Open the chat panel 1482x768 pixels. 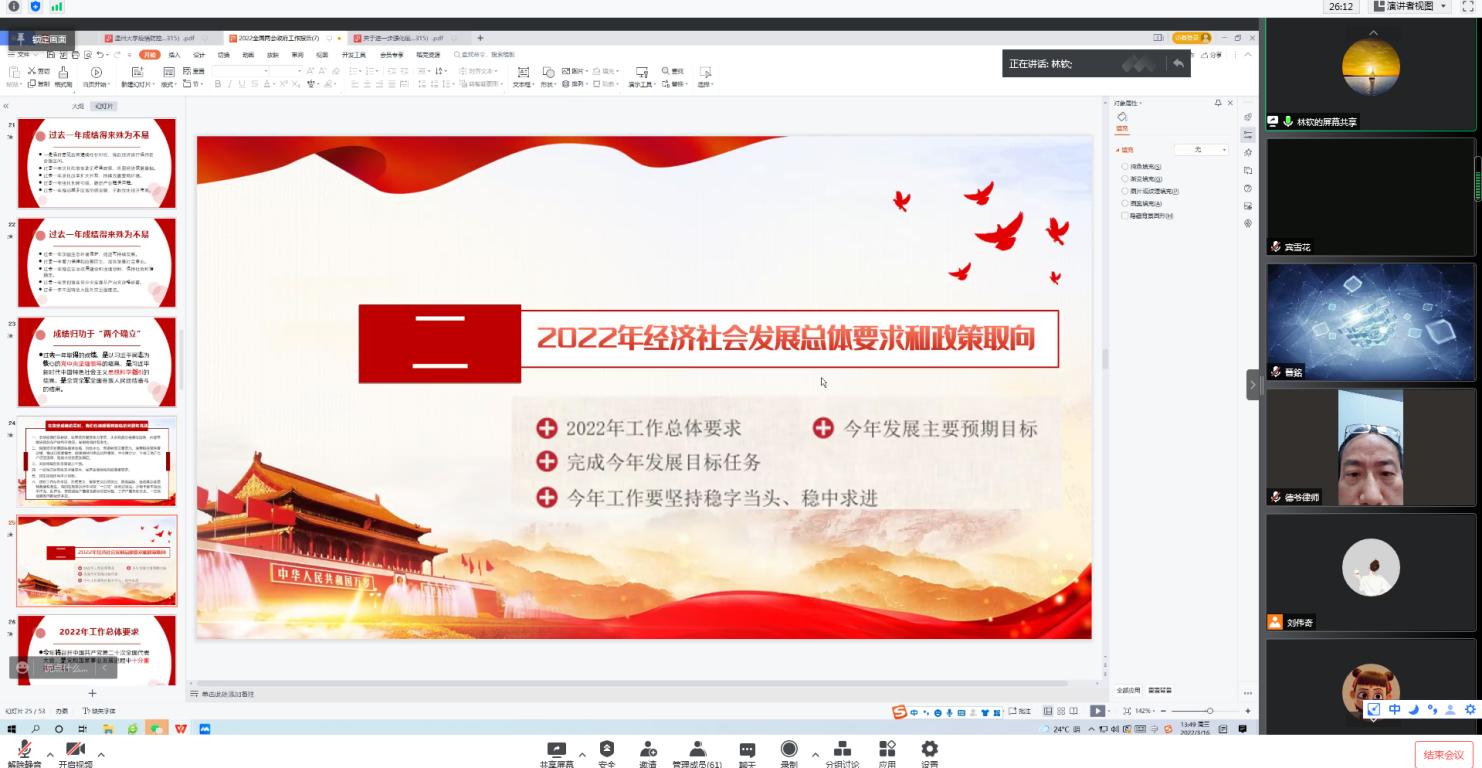pos(747,750)
